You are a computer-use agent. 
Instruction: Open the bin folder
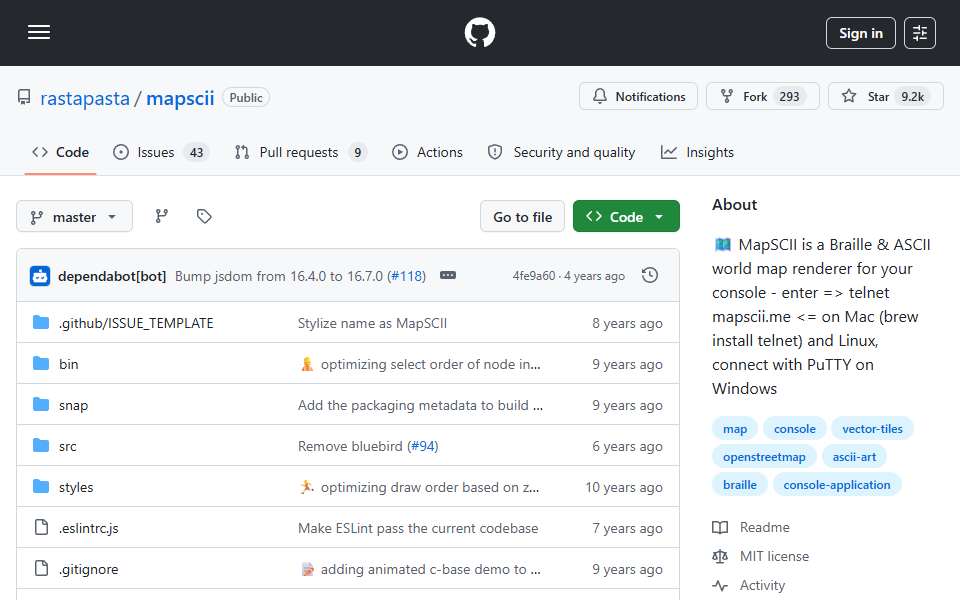click(69, 364)
